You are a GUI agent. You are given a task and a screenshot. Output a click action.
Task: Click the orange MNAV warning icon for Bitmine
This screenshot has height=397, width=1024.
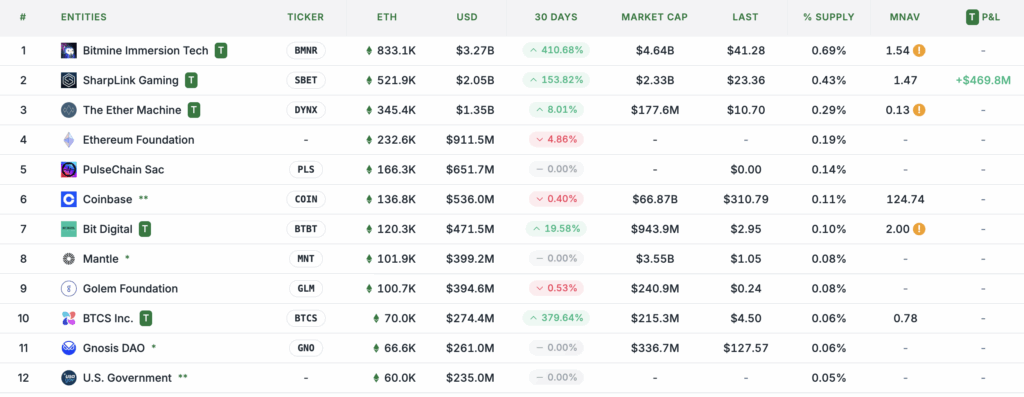click(919, 50)
